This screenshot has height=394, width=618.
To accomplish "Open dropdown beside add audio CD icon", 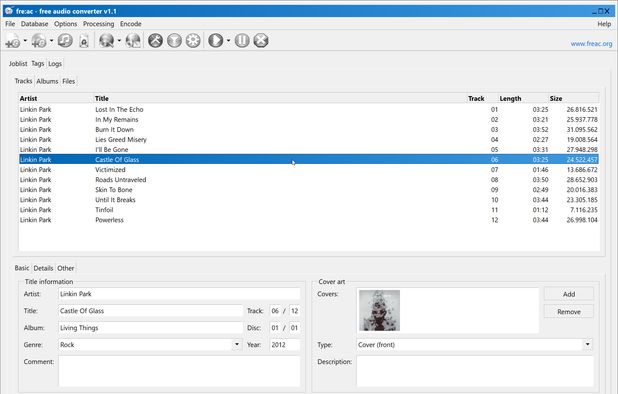I will (x=51, y=41).
